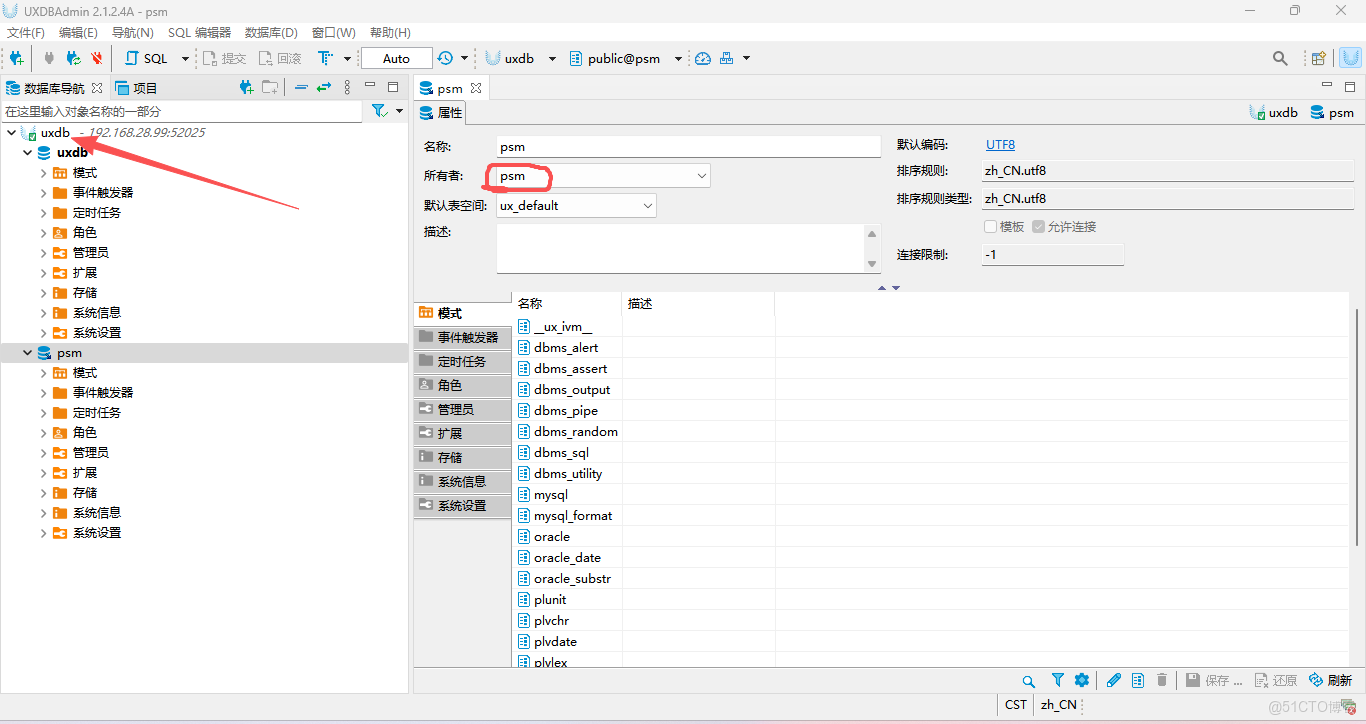
Task: Click the uxdb breadcrumb in the editor header
Action: tap(1274, 113)
